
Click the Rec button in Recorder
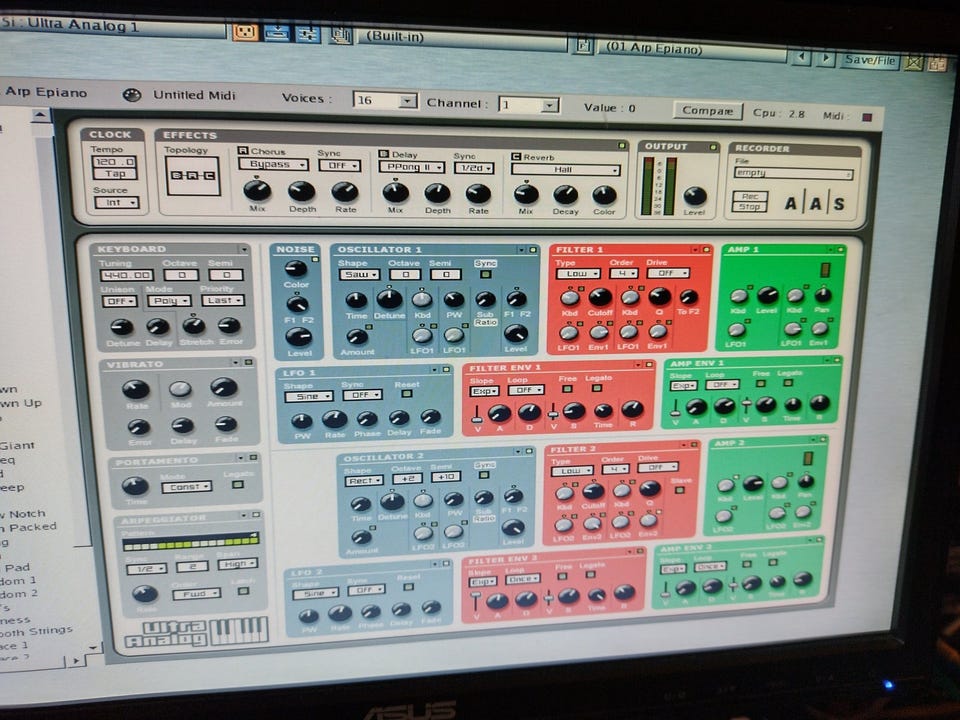[x=750, y=197]
